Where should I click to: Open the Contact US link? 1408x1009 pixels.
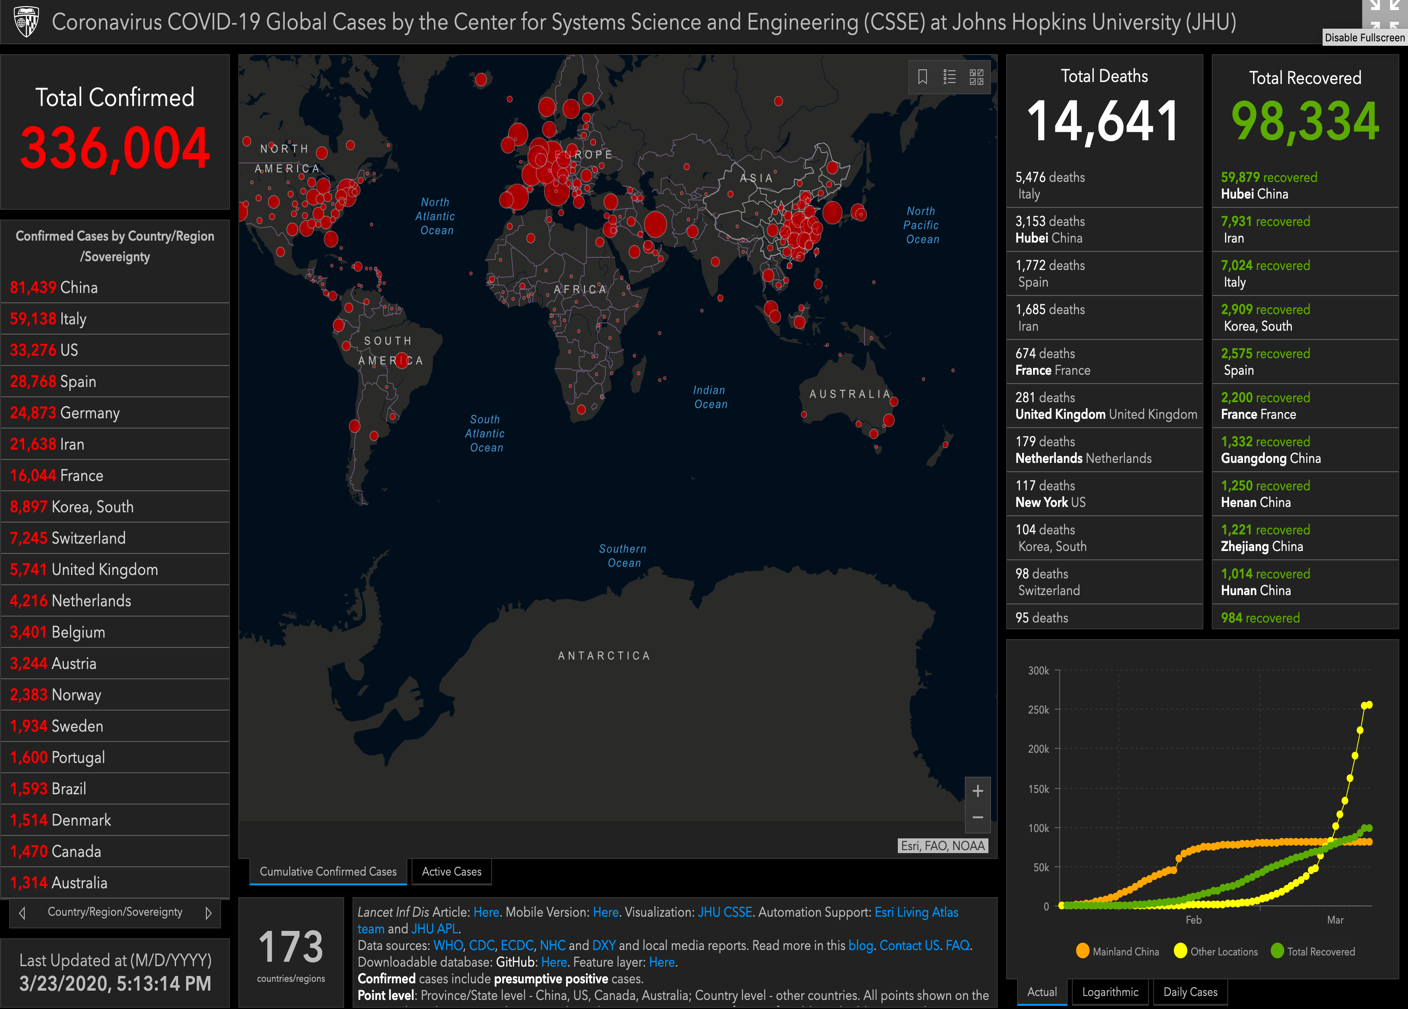pos(909,945)
